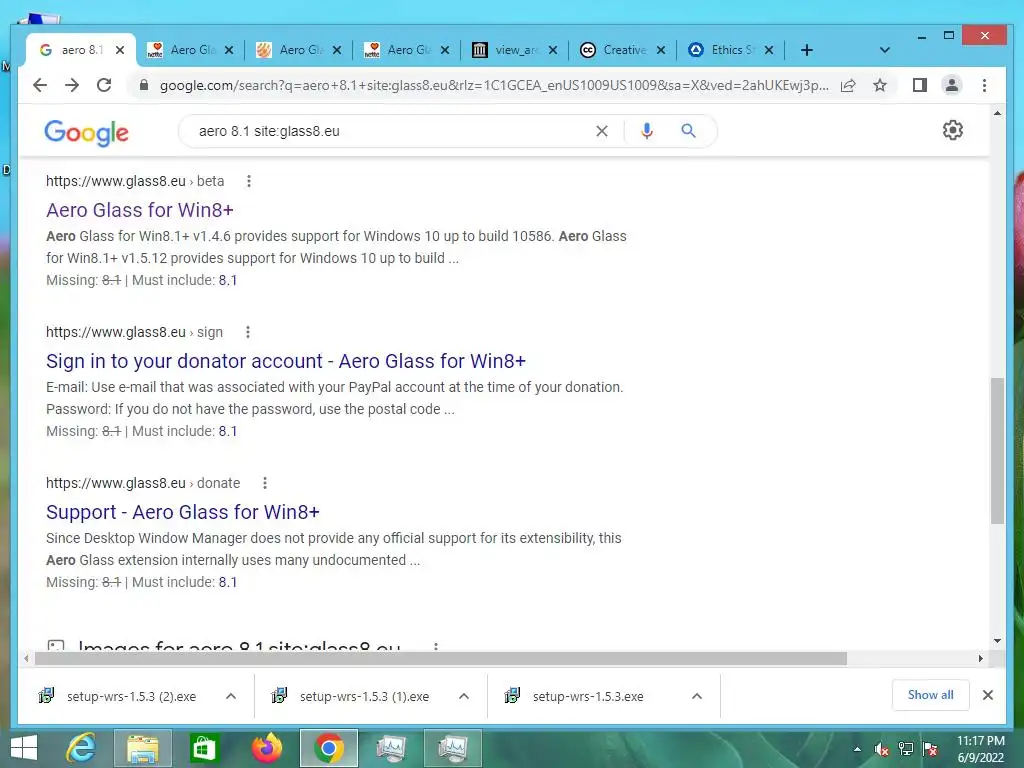Clear the Google search box
Image resolution: width=1024 pixels, height=768 pixels.
click(x=601, y=131)
